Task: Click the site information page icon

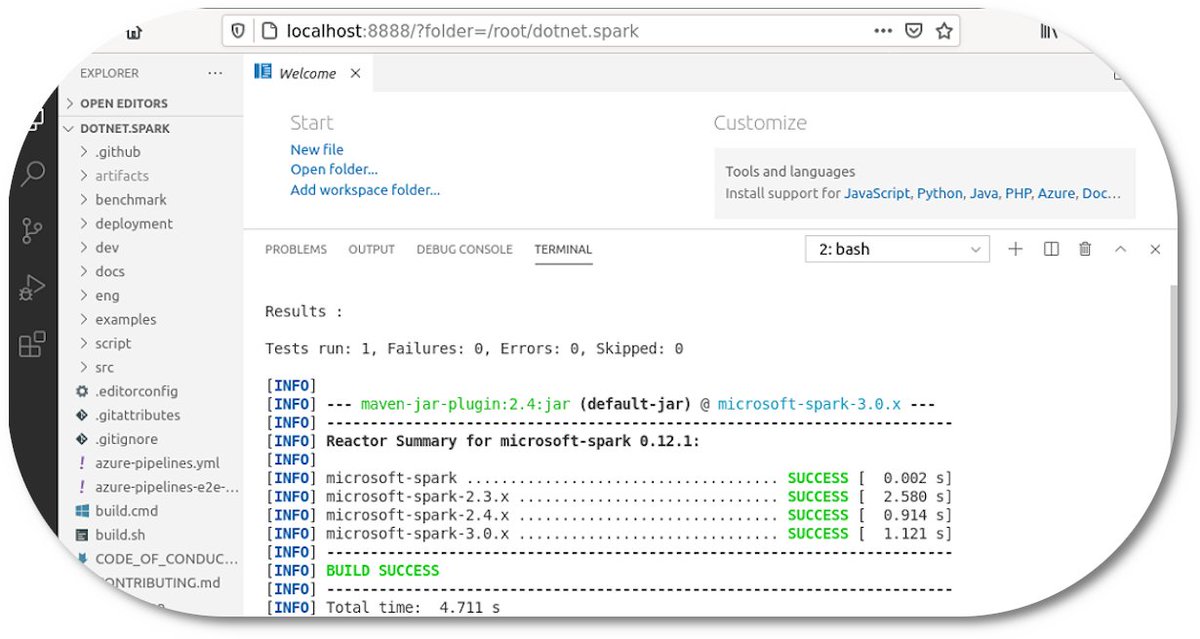Action: [268, 31]
